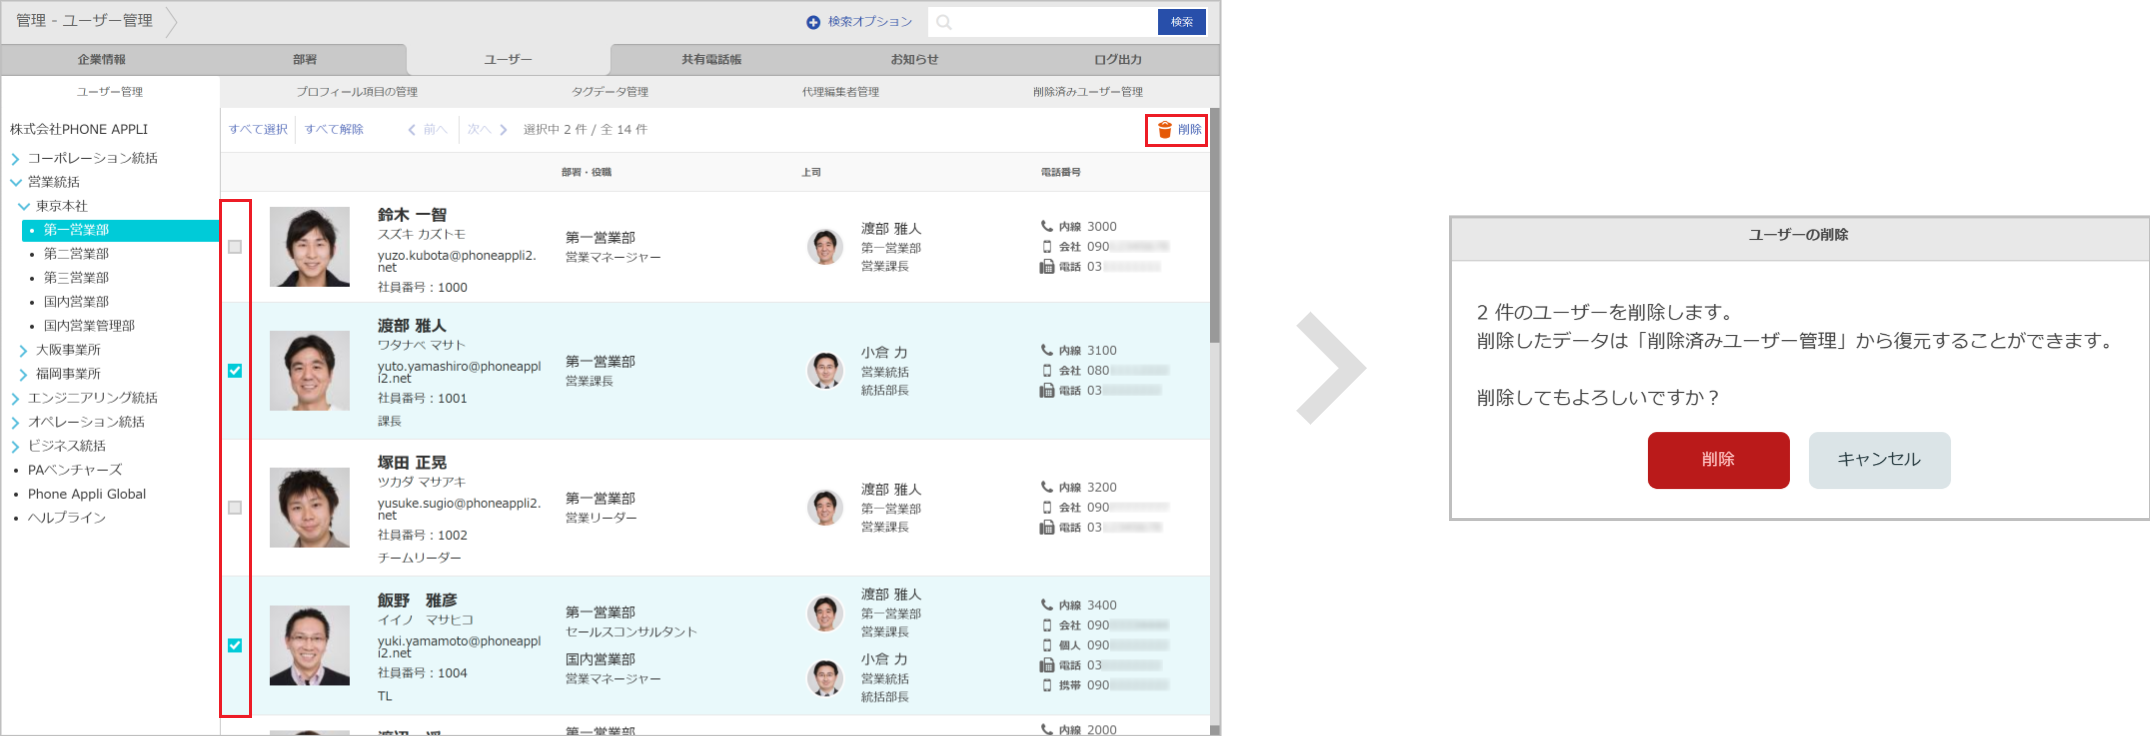Open 塚田 正晃's profile photo
The width and height of the screenshot is (2150, 736).
[310, 508]
